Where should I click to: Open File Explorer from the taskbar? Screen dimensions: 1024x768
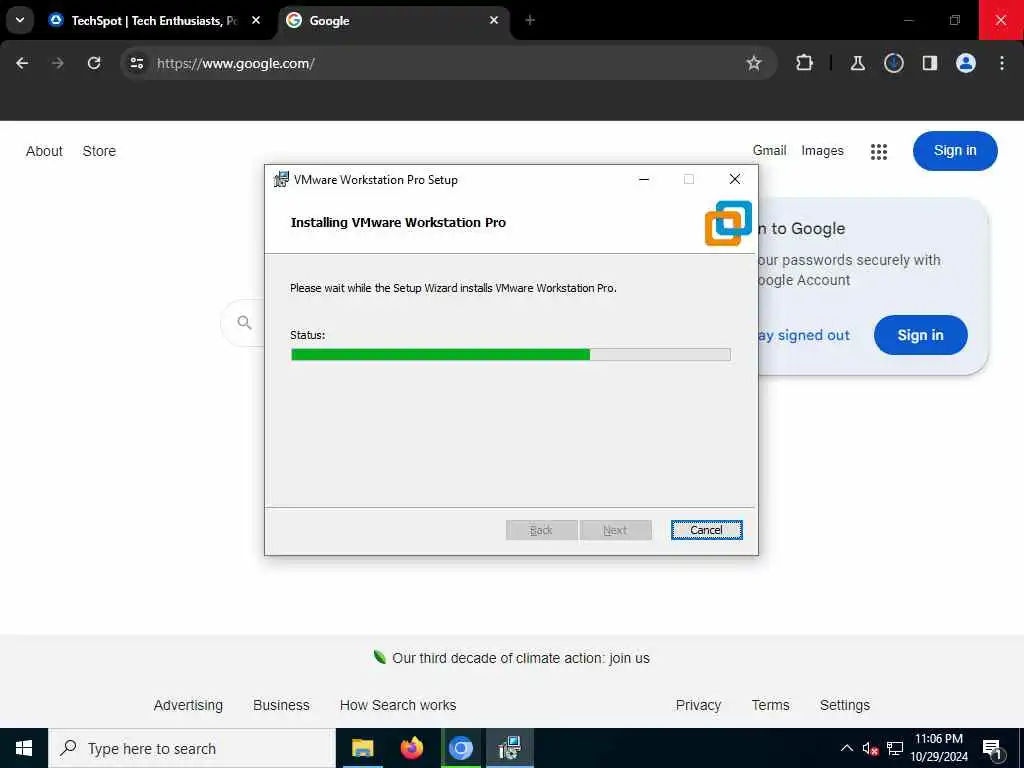click(362, 748)
